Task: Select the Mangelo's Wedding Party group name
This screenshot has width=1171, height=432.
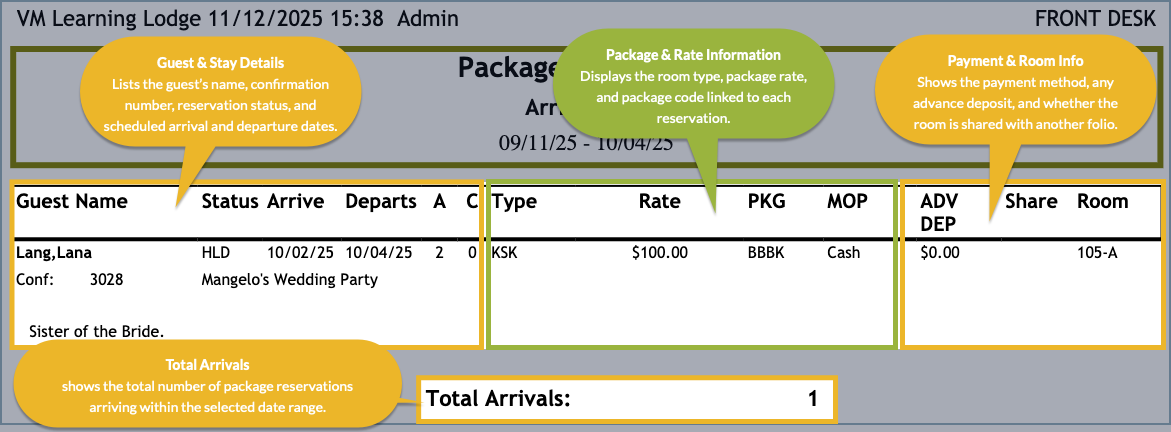Action: (x=290, y=280)
